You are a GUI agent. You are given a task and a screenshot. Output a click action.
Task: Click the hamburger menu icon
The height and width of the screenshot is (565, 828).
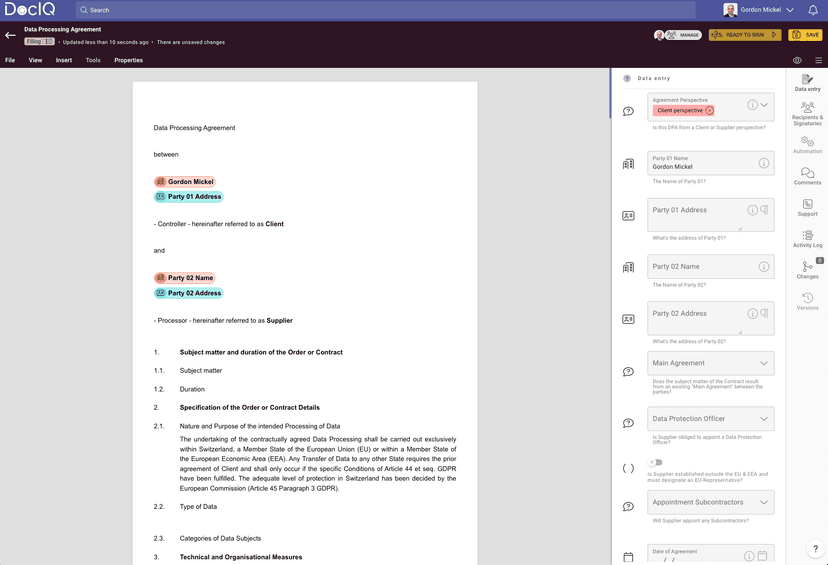point(818,60)
